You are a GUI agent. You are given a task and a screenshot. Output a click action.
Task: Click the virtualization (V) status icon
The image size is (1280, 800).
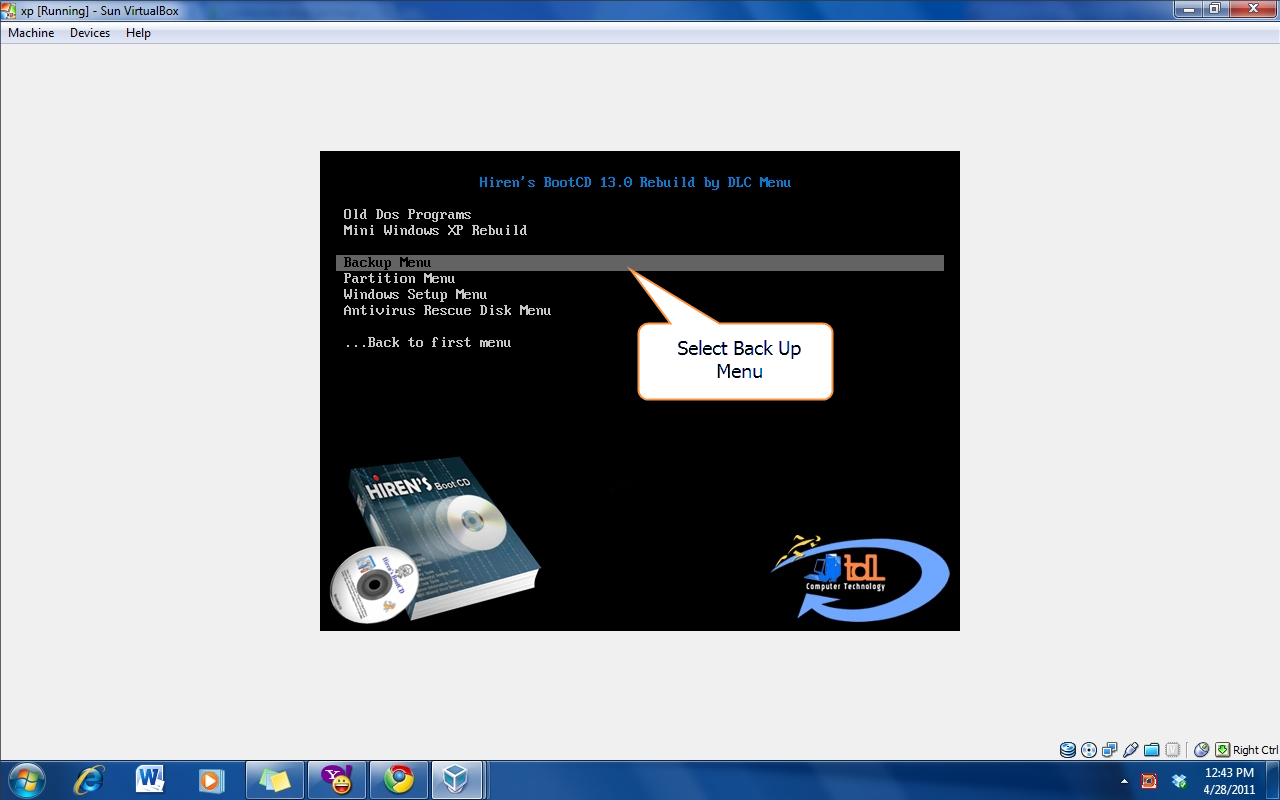point(1173,750)
